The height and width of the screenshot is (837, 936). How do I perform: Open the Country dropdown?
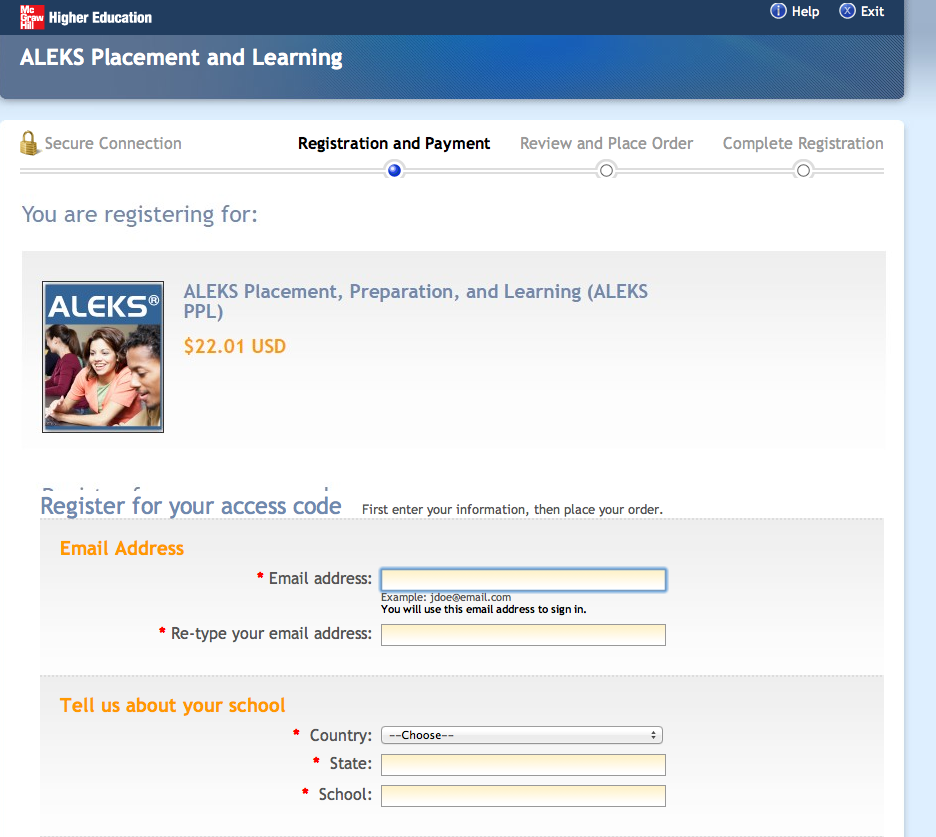522,735
